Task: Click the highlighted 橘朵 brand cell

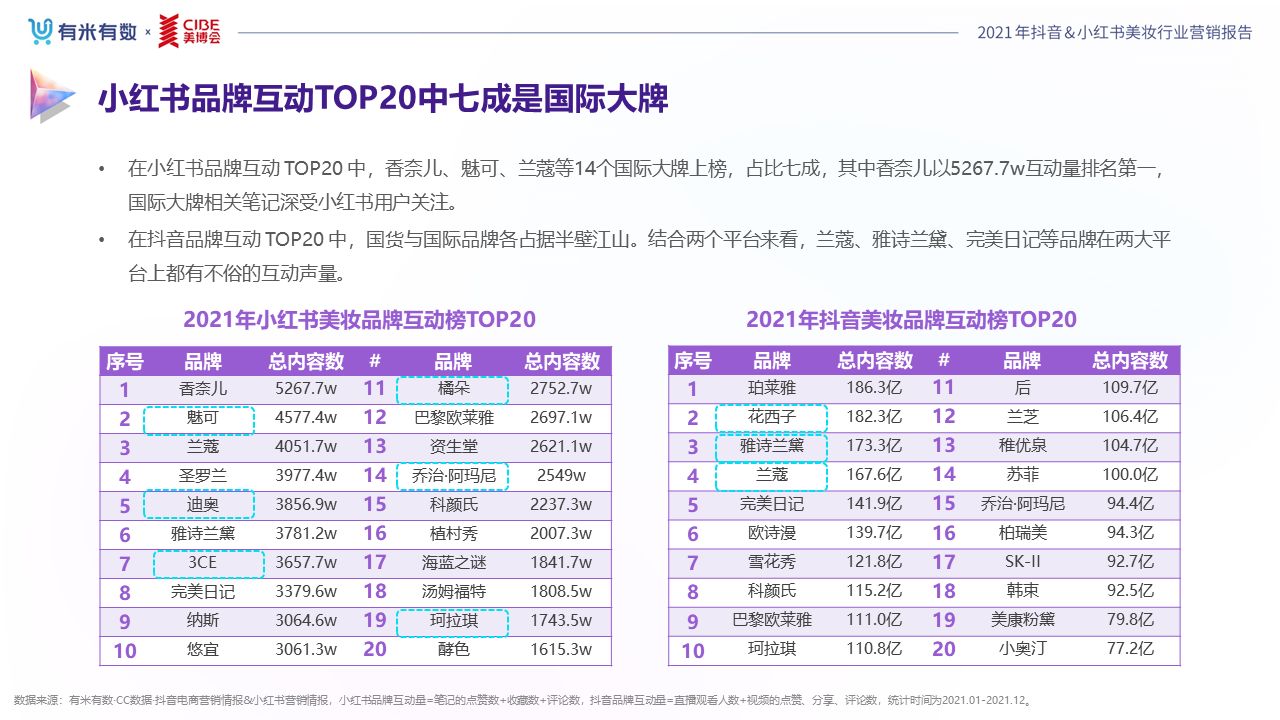Action: (452, 390)
